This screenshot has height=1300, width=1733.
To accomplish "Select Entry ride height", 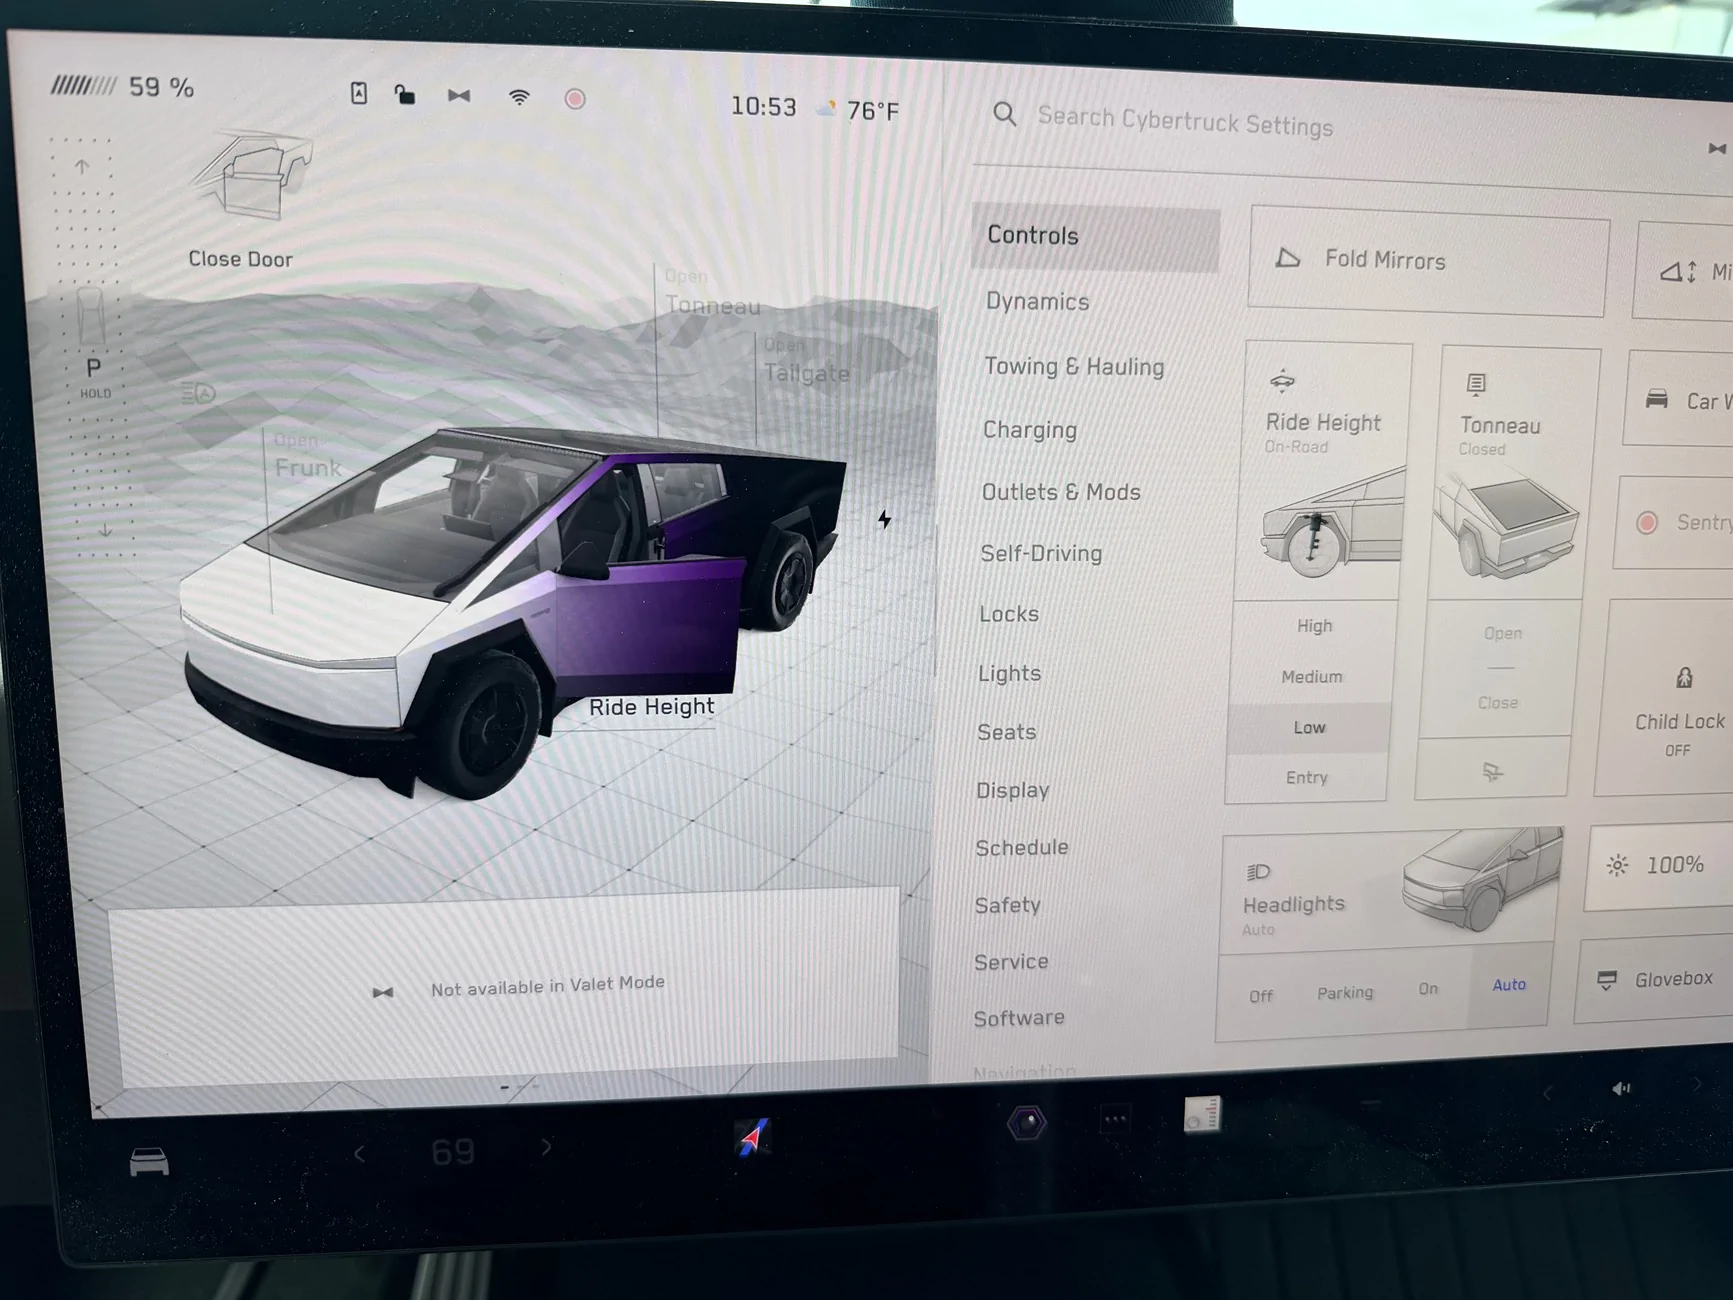I will 1306,777.
